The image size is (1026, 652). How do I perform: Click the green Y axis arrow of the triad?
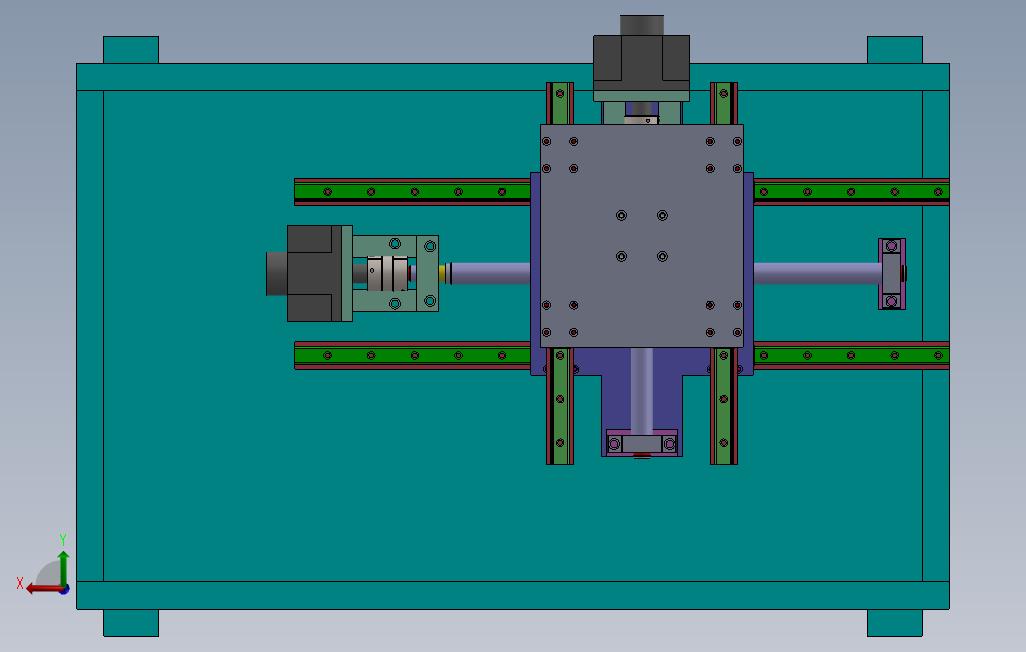click(x=63, y=568)
